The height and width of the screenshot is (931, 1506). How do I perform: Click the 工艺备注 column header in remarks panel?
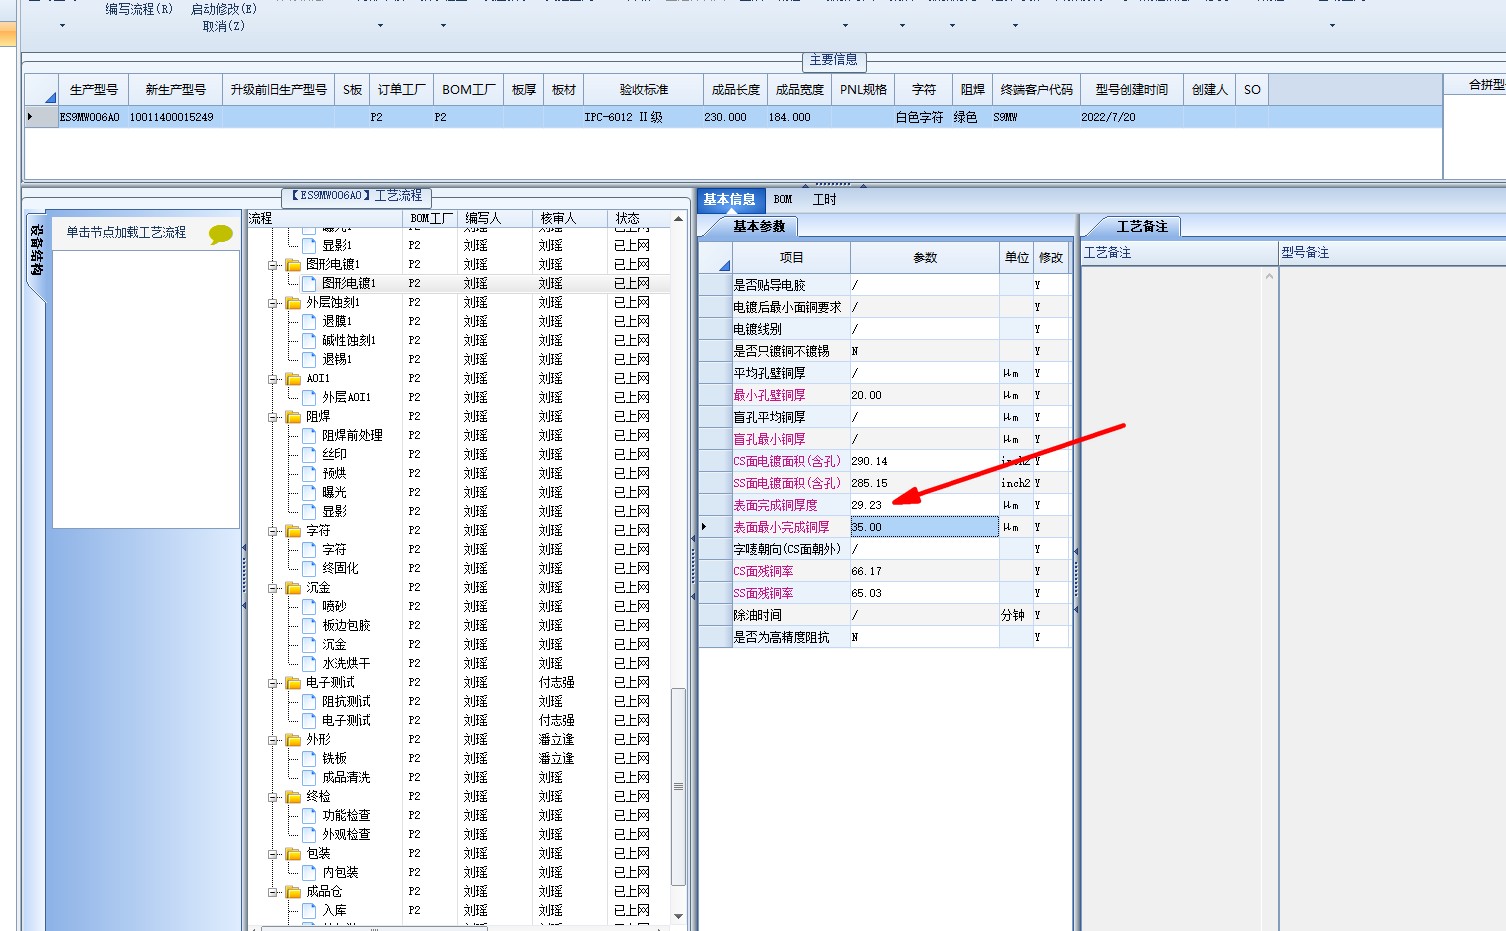click(x=1179, y=252)
